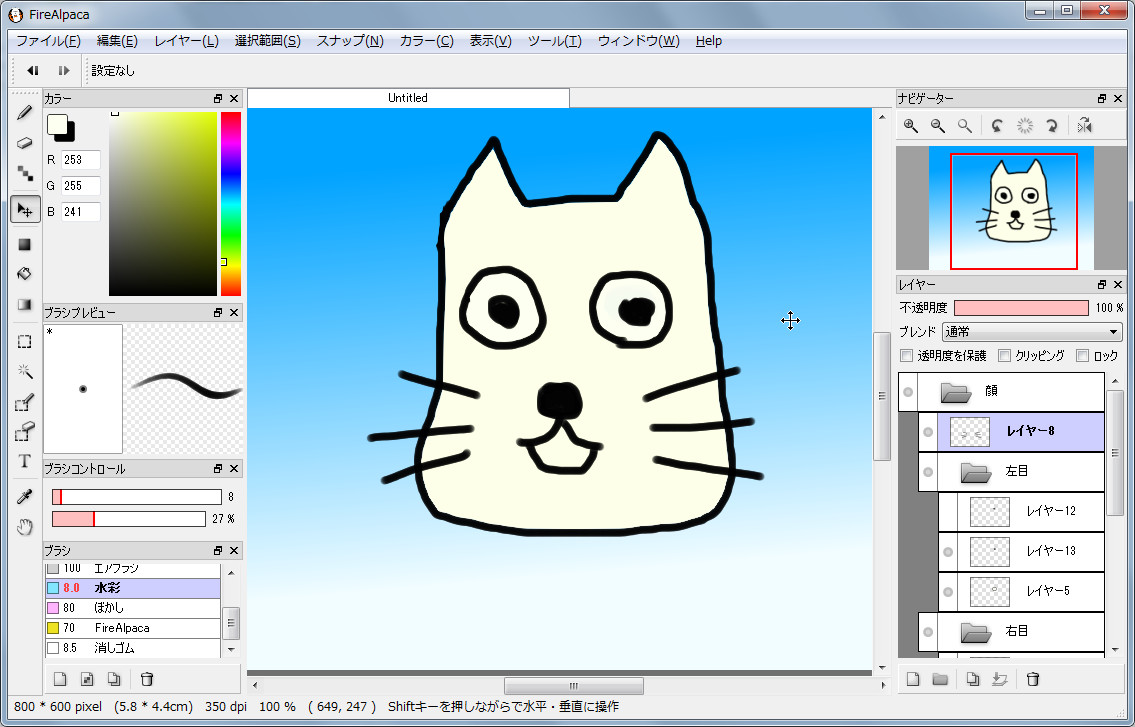
Task: Choose the Gradient tool
Action: [x=25, y=304]
